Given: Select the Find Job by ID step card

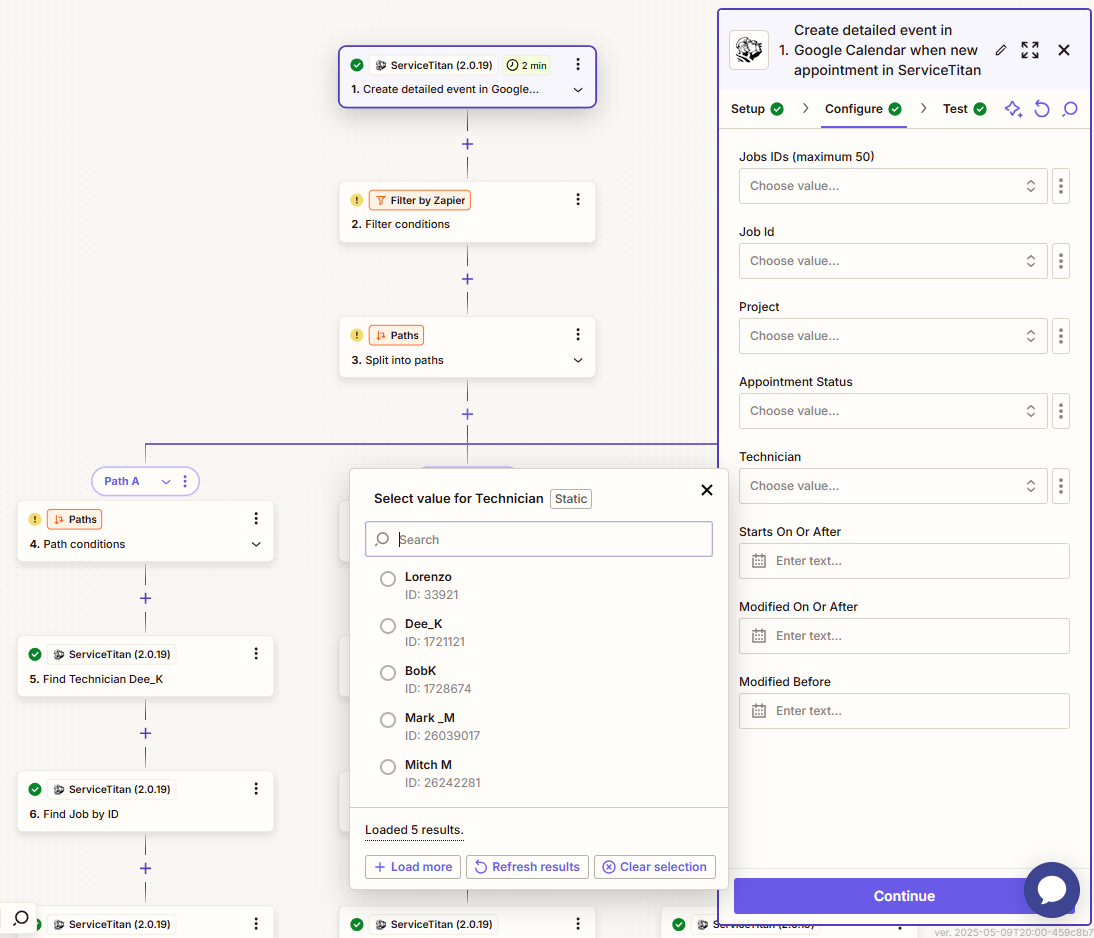Looking at the screenshot, I should [145, 801].
